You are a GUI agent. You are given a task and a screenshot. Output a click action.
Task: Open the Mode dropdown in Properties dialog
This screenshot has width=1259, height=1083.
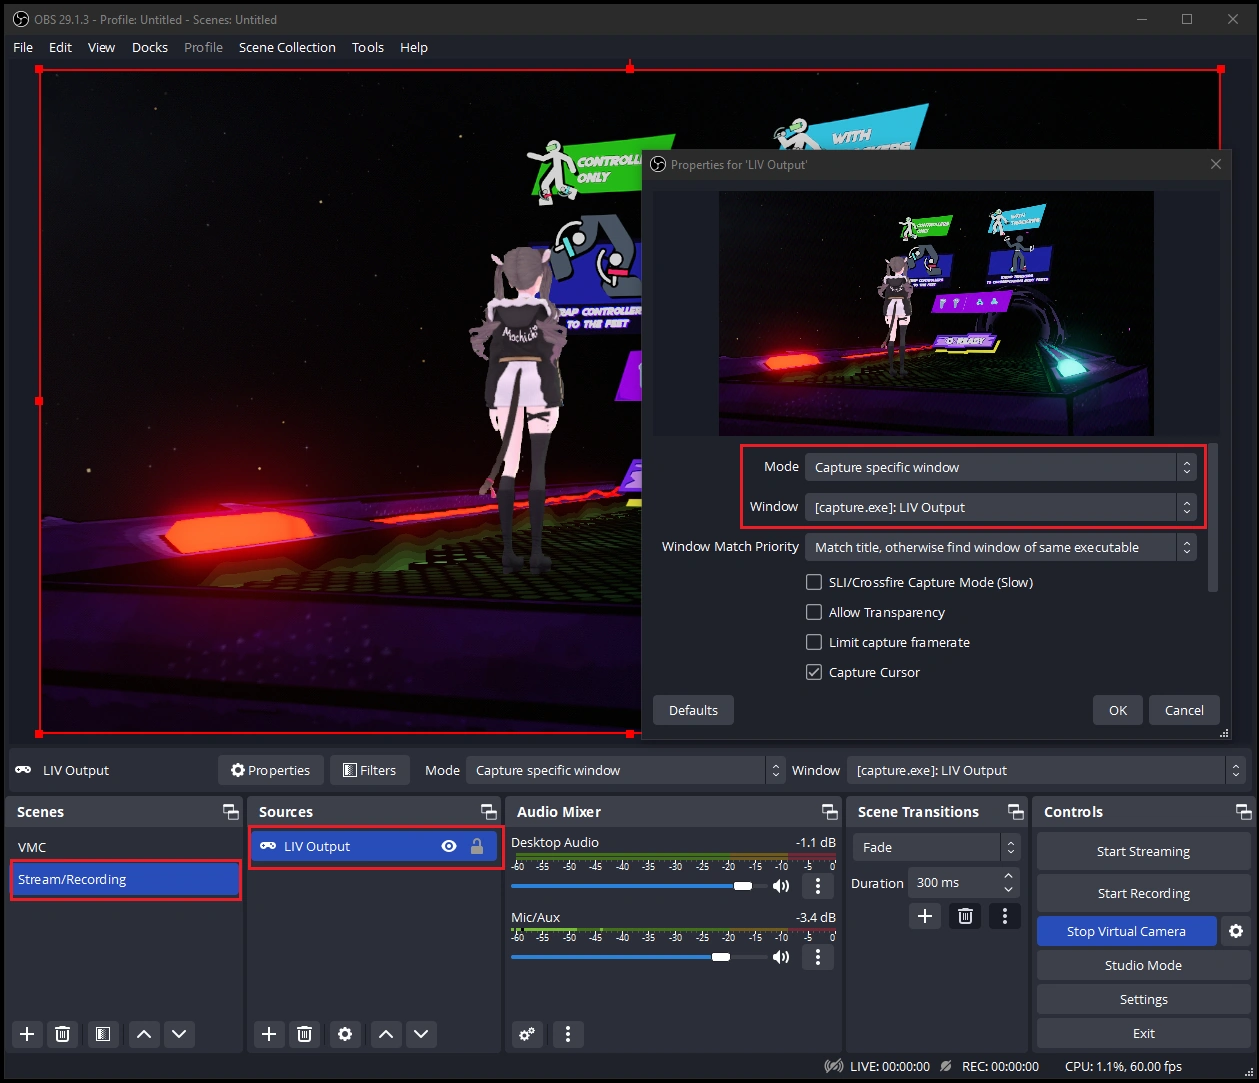coord(1000,467)
